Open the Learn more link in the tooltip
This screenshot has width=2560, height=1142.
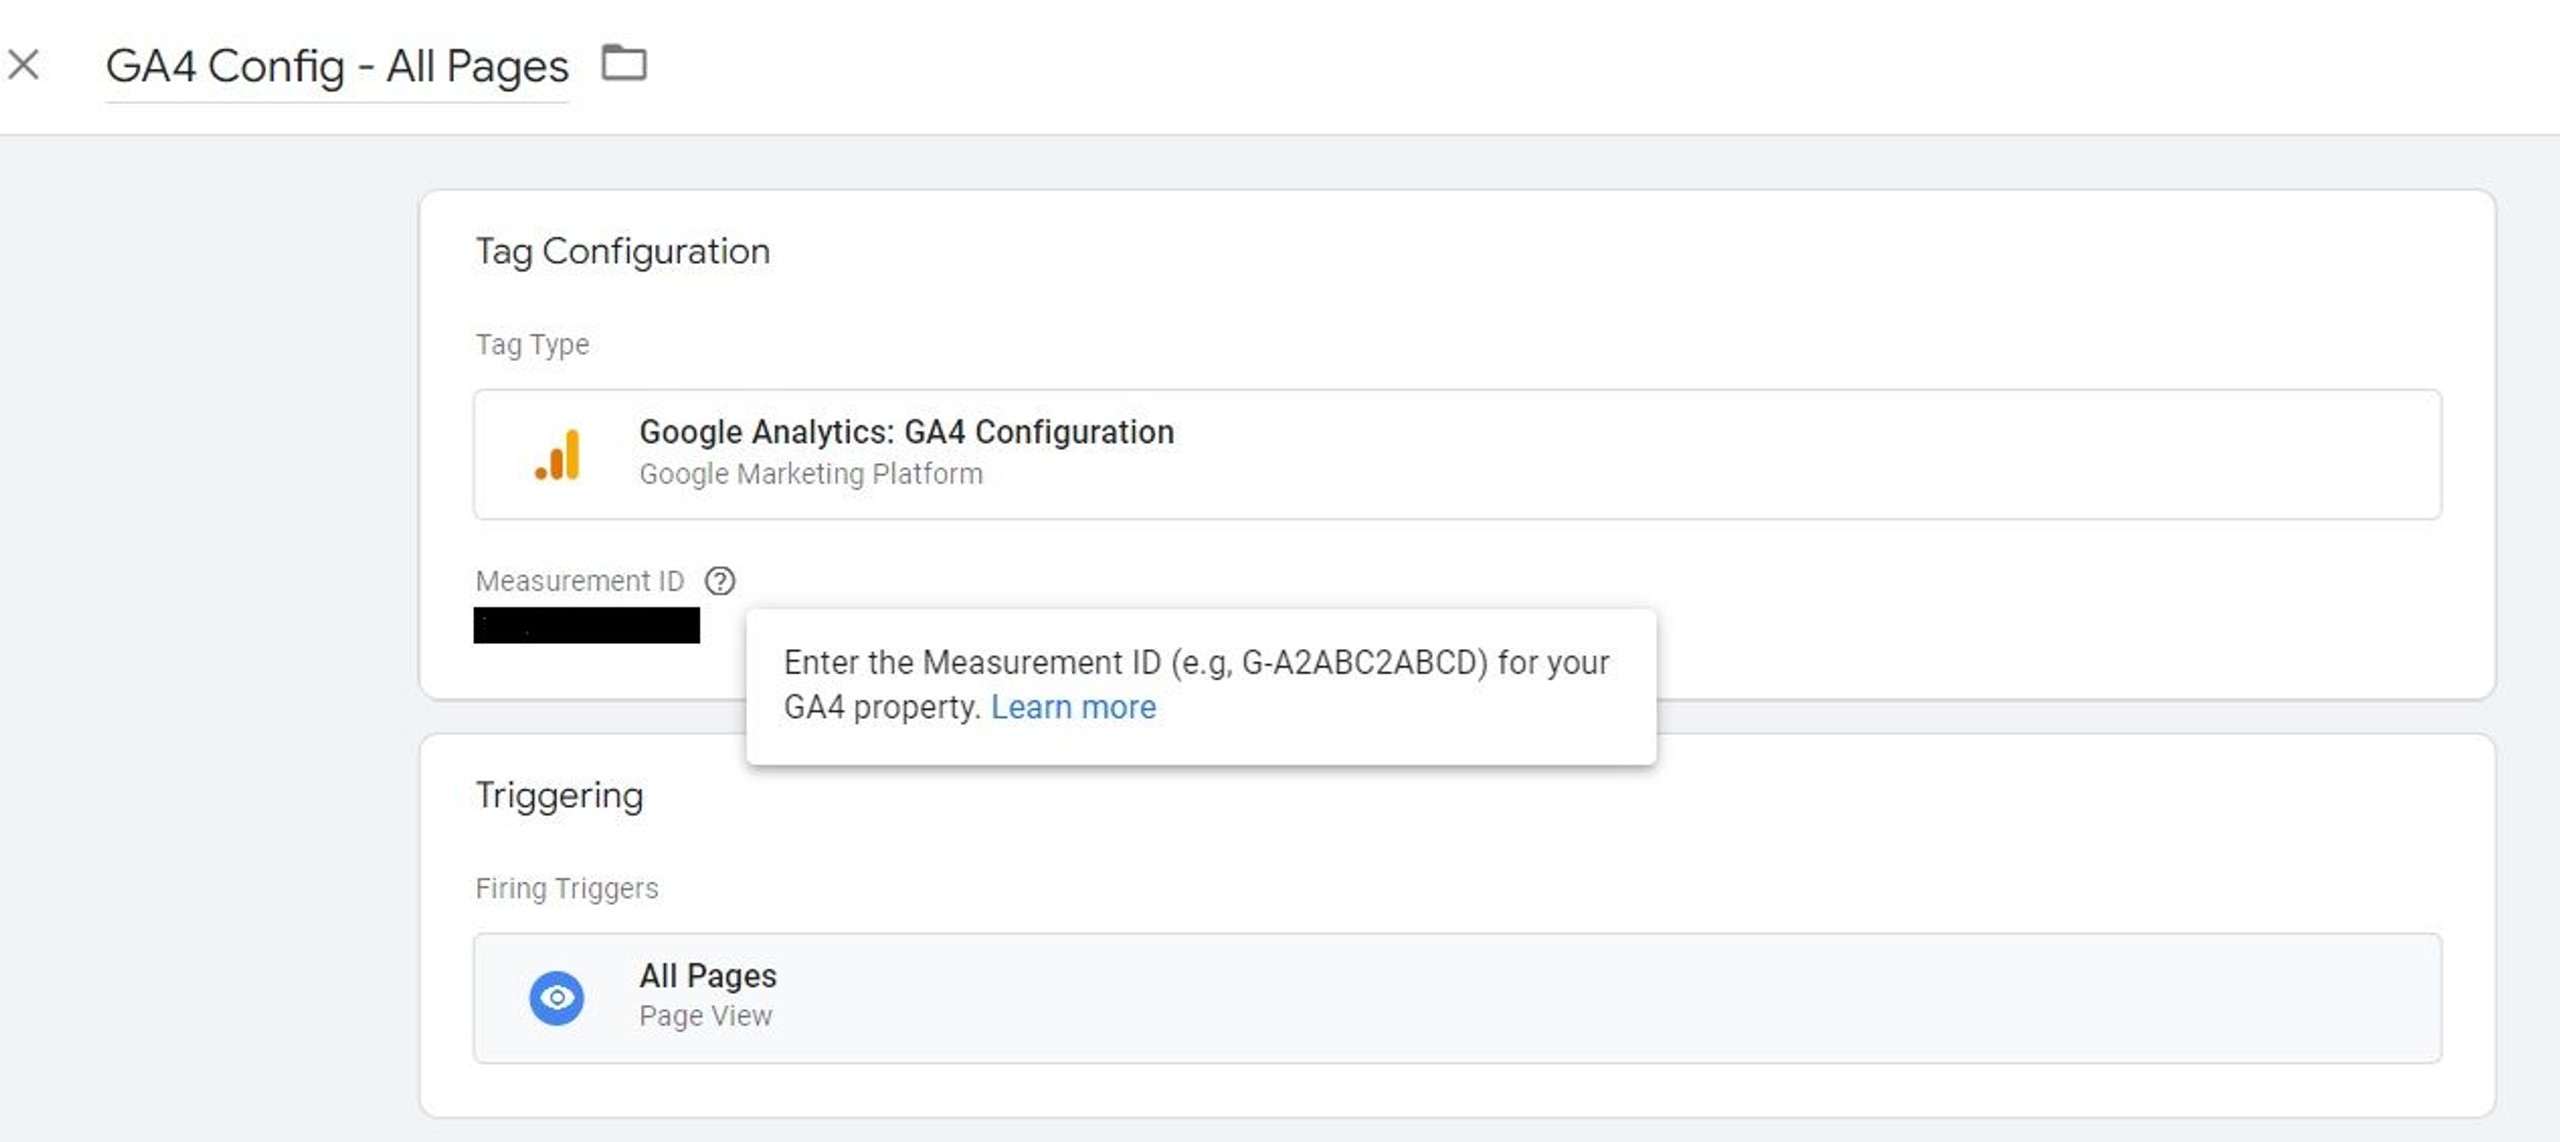[x=1073, y=707]
